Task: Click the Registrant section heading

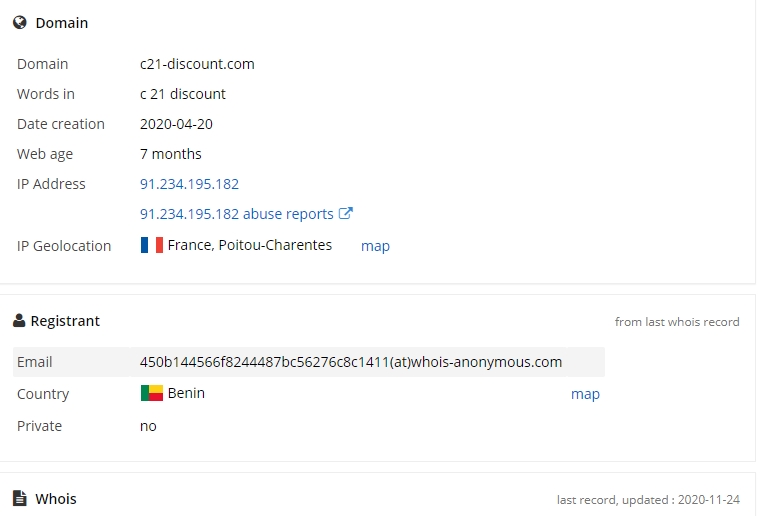Action: pos(65,321)
